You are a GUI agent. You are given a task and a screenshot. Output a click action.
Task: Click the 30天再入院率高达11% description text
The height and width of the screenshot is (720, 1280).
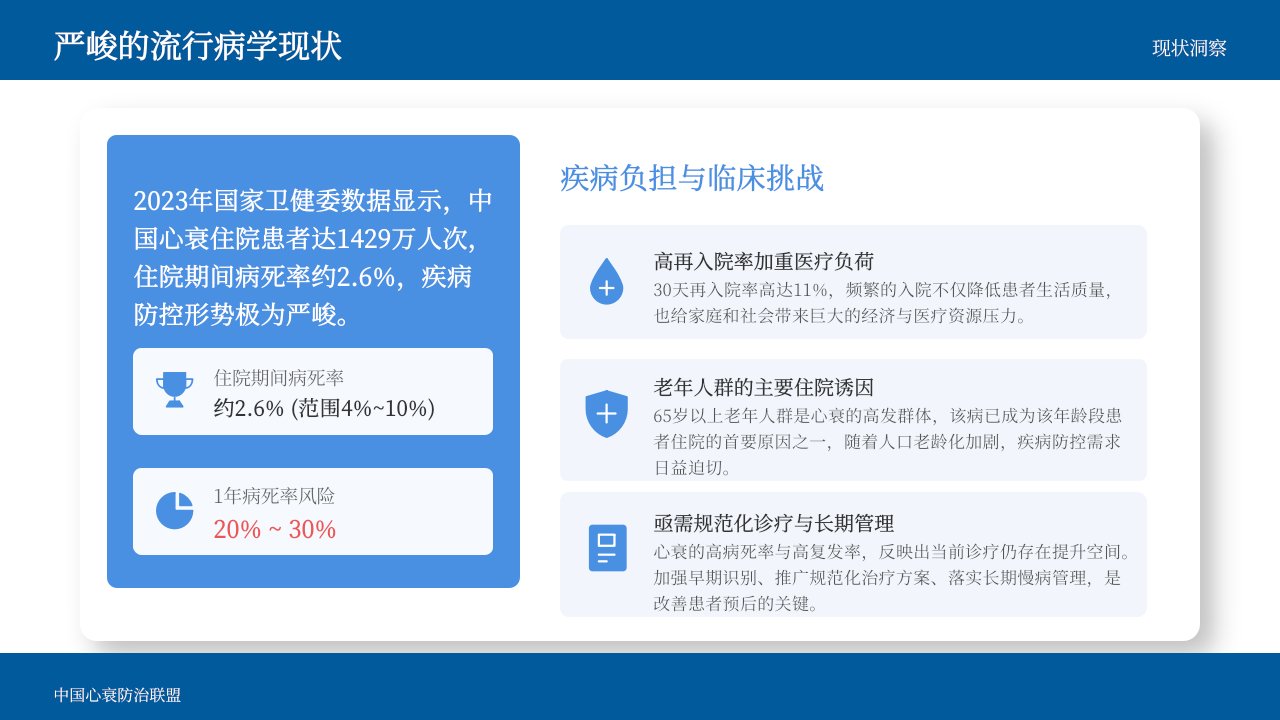(x=883, y=303)
